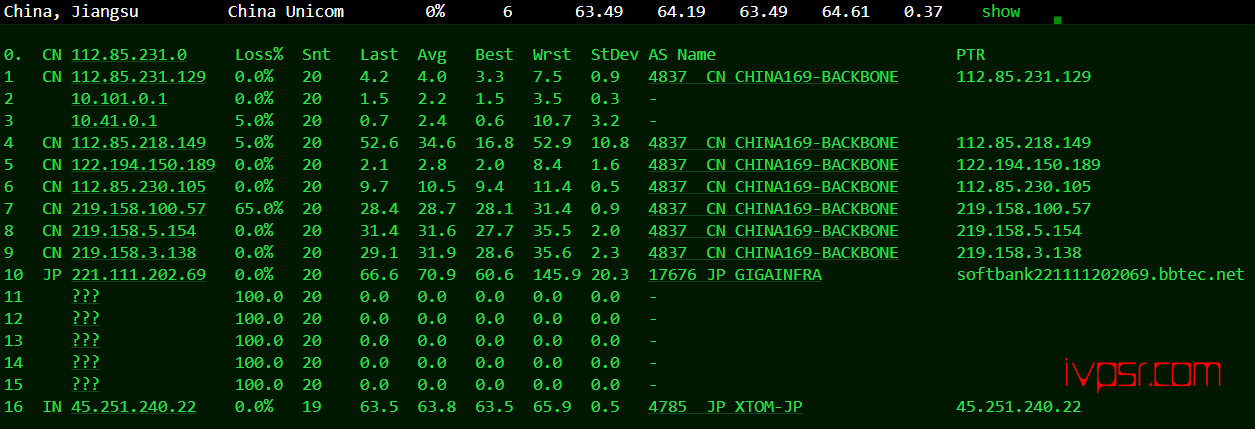Select the 'China, Jiangsu' location text
Viewport: 1255px width, 429px height.
71,12
